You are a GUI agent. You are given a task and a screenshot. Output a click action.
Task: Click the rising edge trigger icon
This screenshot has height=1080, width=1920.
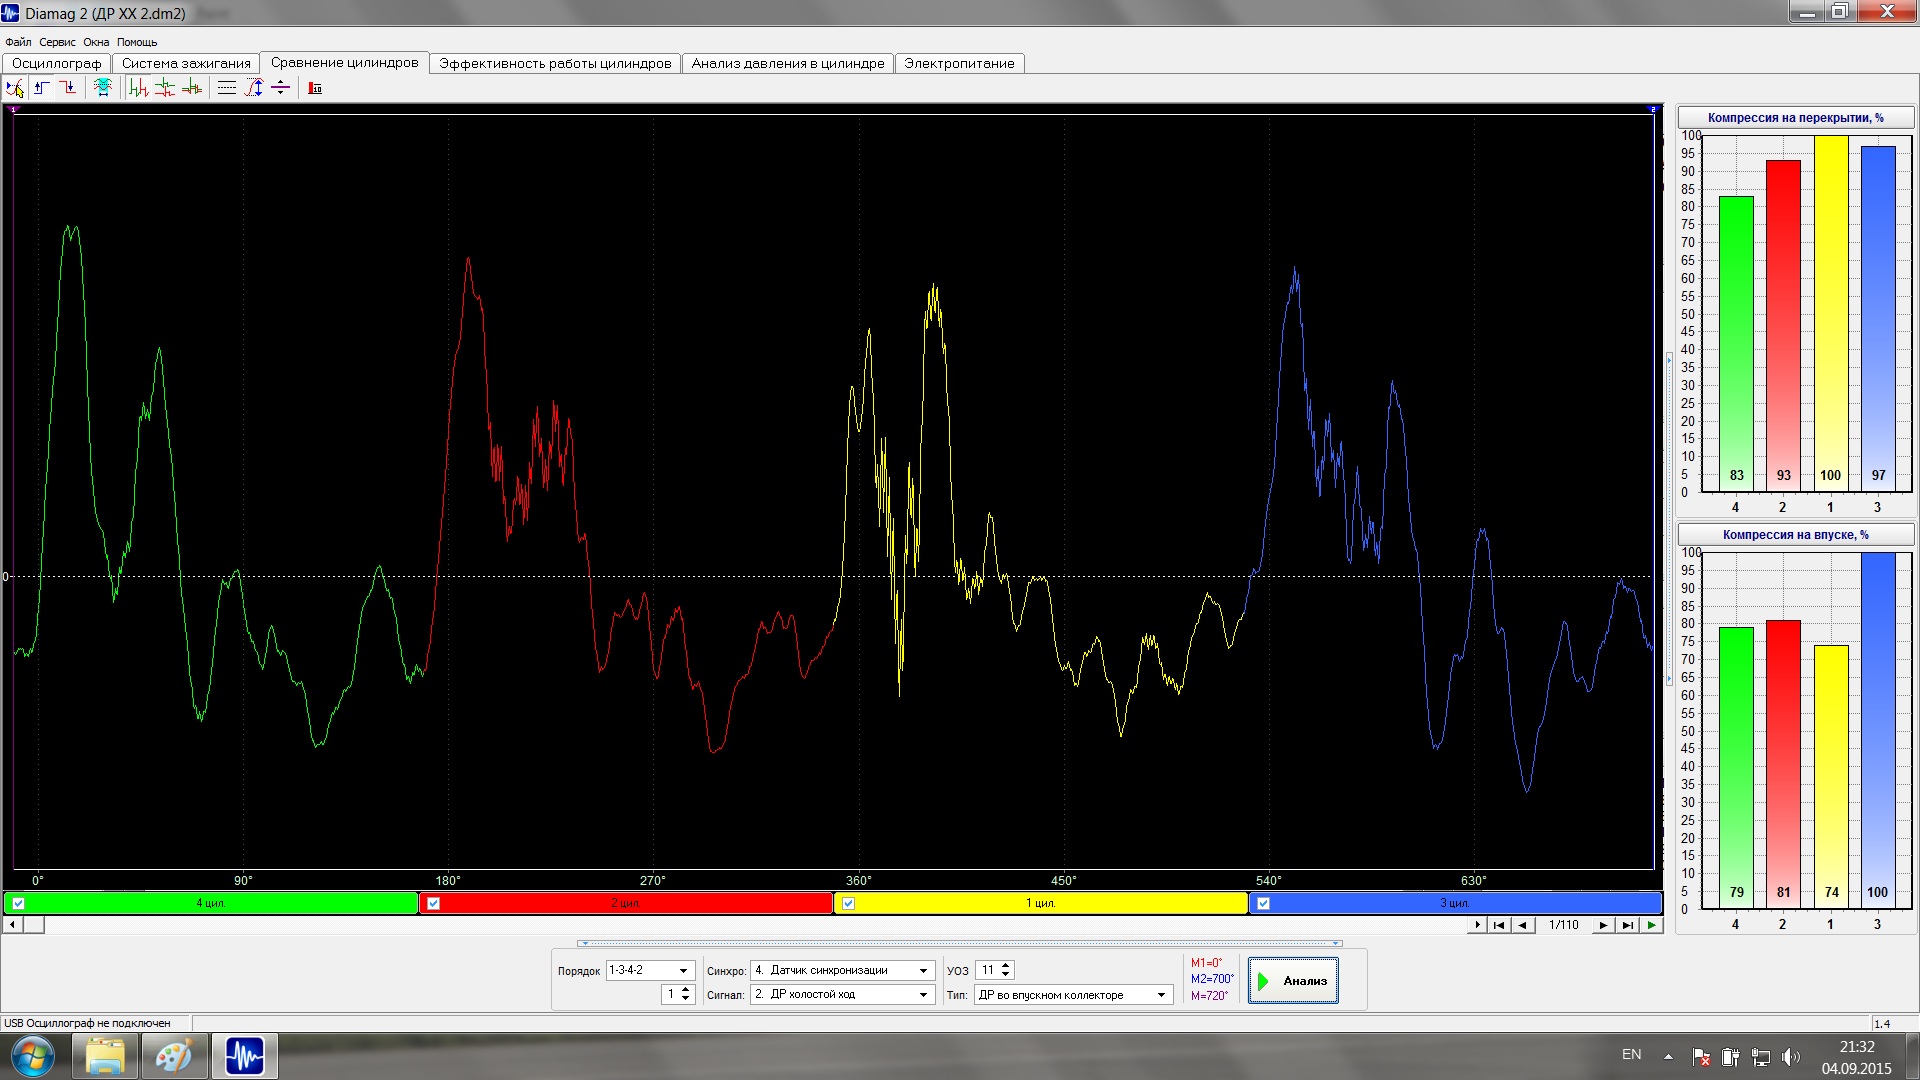click(x=42, y=88)
